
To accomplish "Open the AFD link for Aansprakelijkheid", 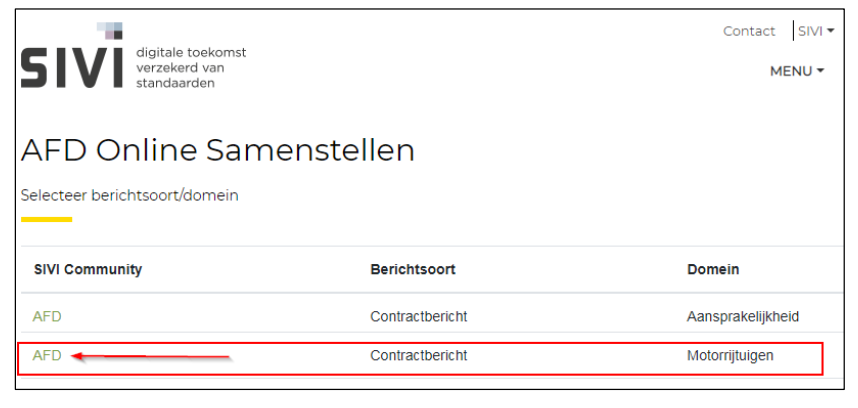I will pyautogui.click(x=47, y=317).
